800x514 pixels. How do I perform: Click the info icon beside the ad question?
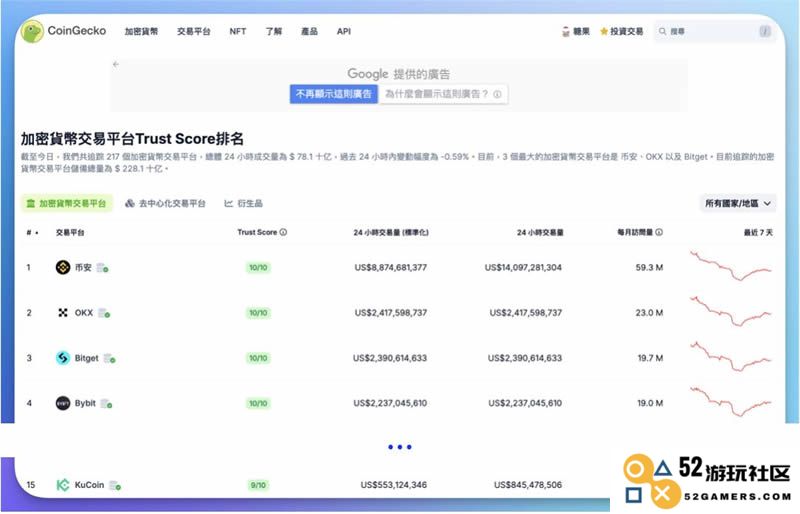click(x=497, y=94)
